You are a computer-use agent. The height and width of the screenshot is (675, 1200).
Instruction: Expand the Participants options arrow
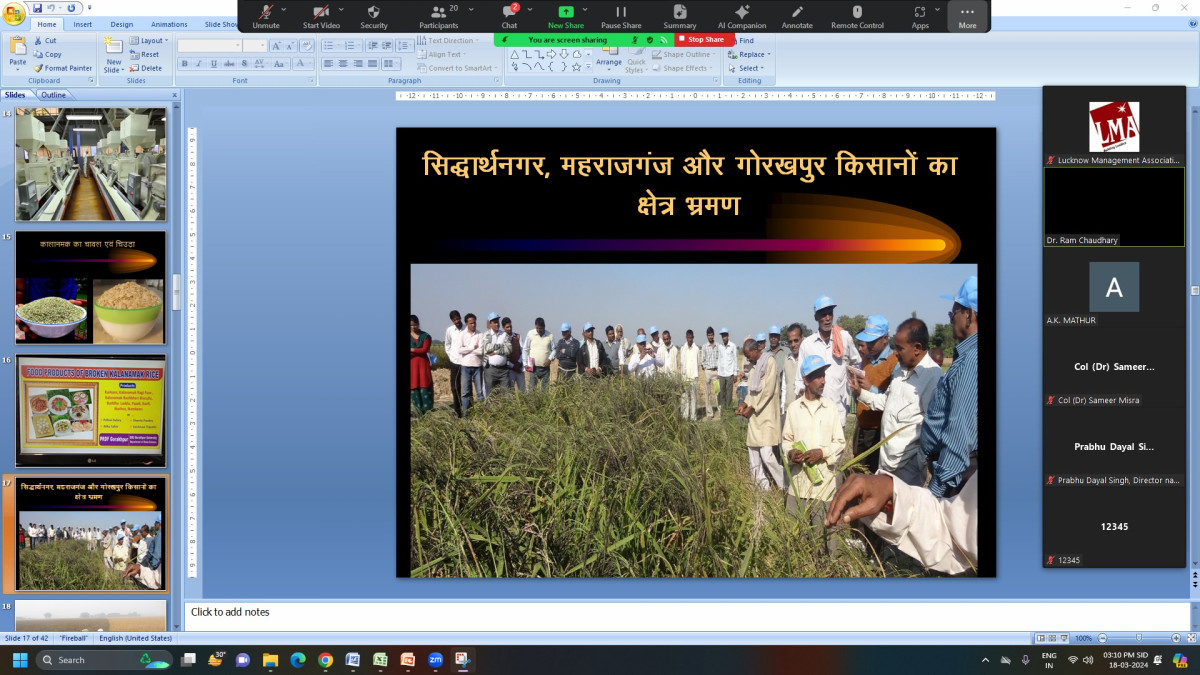[x=469, y=9]
